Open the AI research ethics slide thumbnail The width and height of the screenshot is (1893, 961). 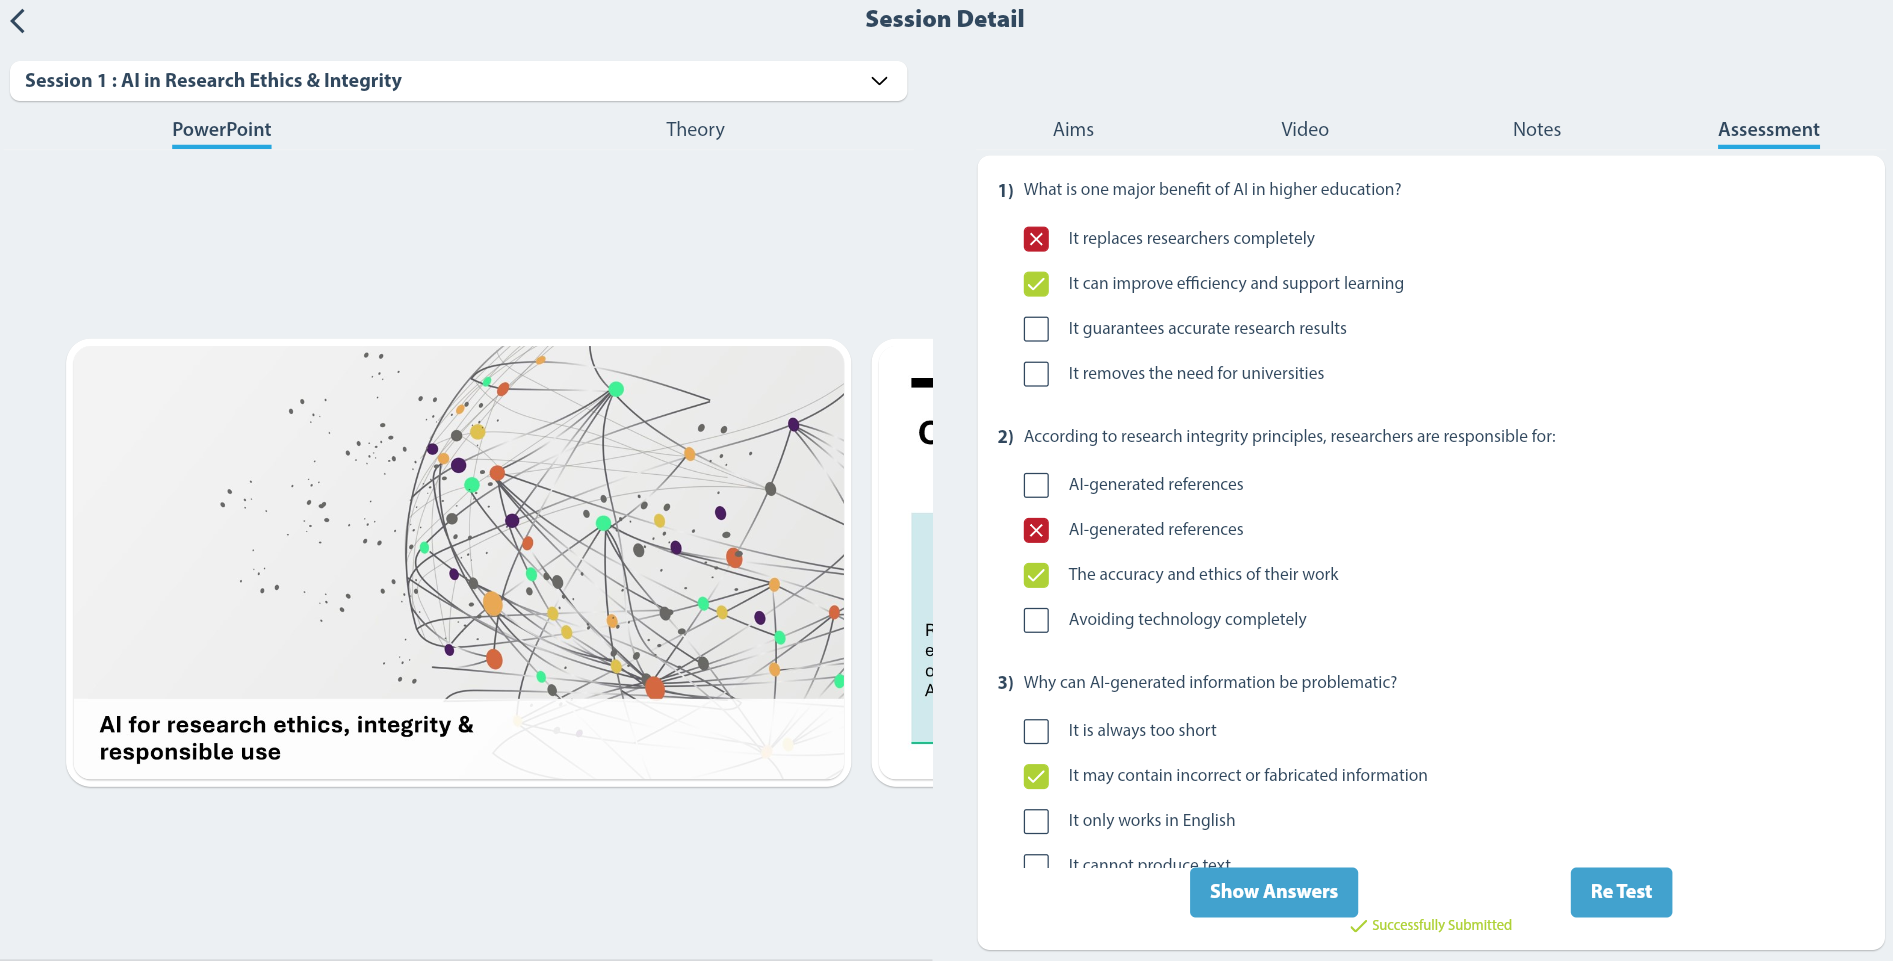(x=459, y=563)
